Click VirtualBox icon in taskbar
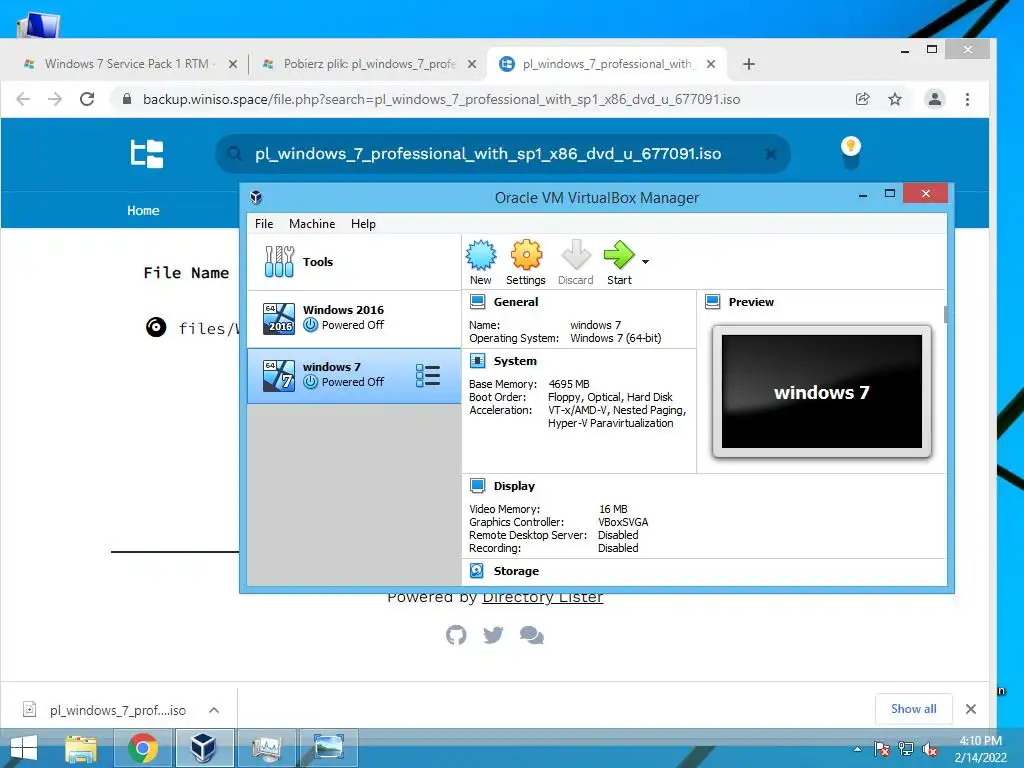 click(203, 748)
